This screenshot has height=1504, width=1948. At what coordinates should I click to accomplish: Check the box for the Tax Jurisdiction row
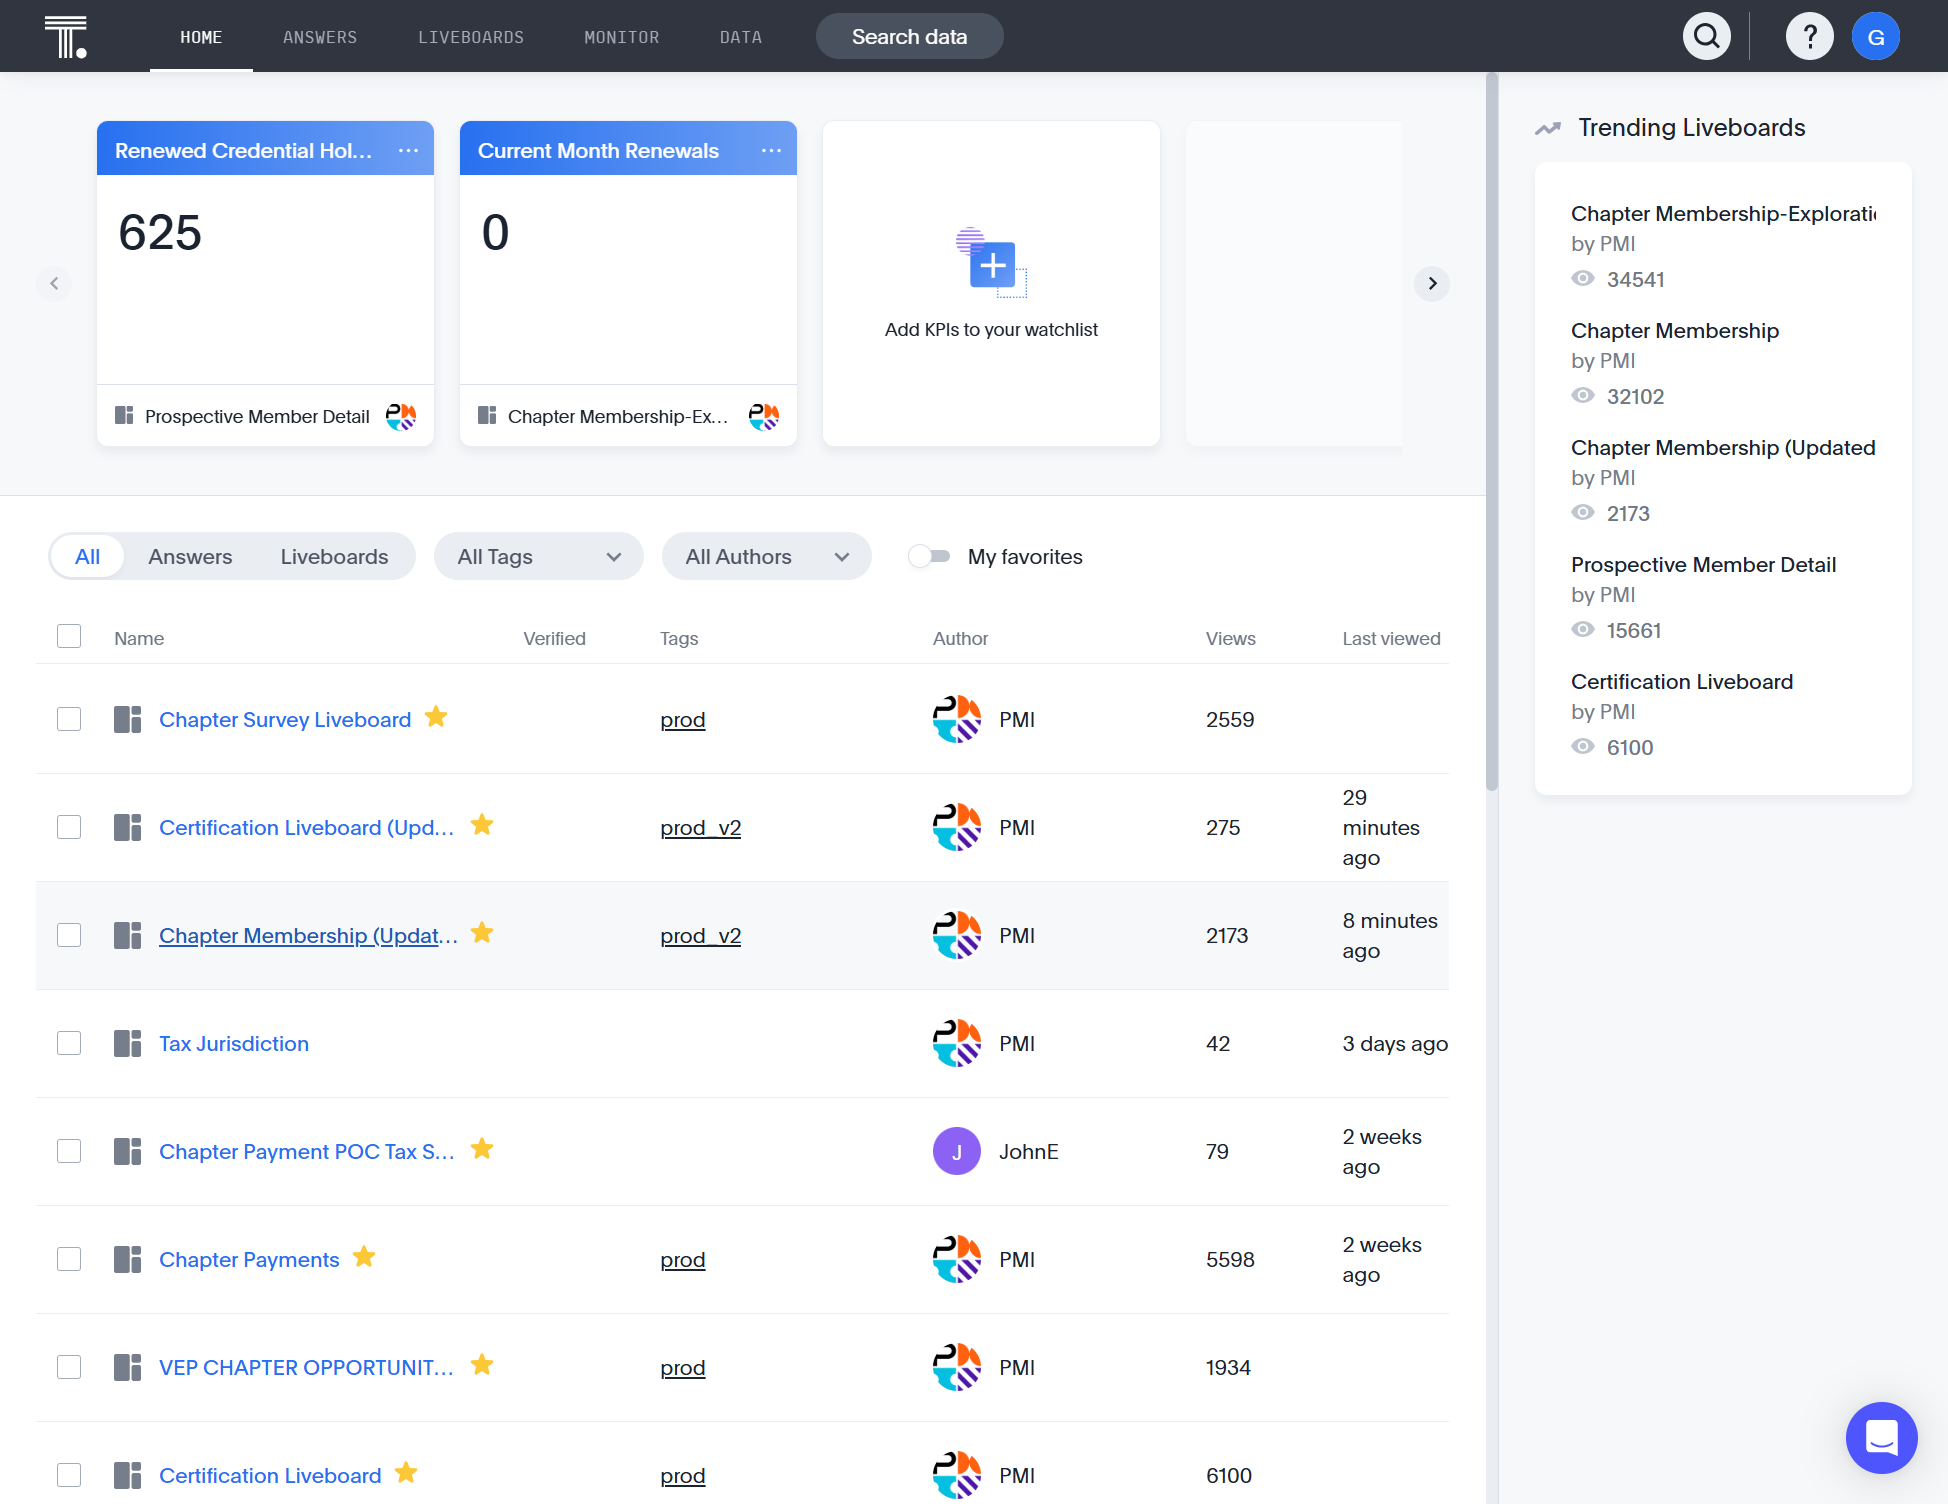coord(69,1043)
